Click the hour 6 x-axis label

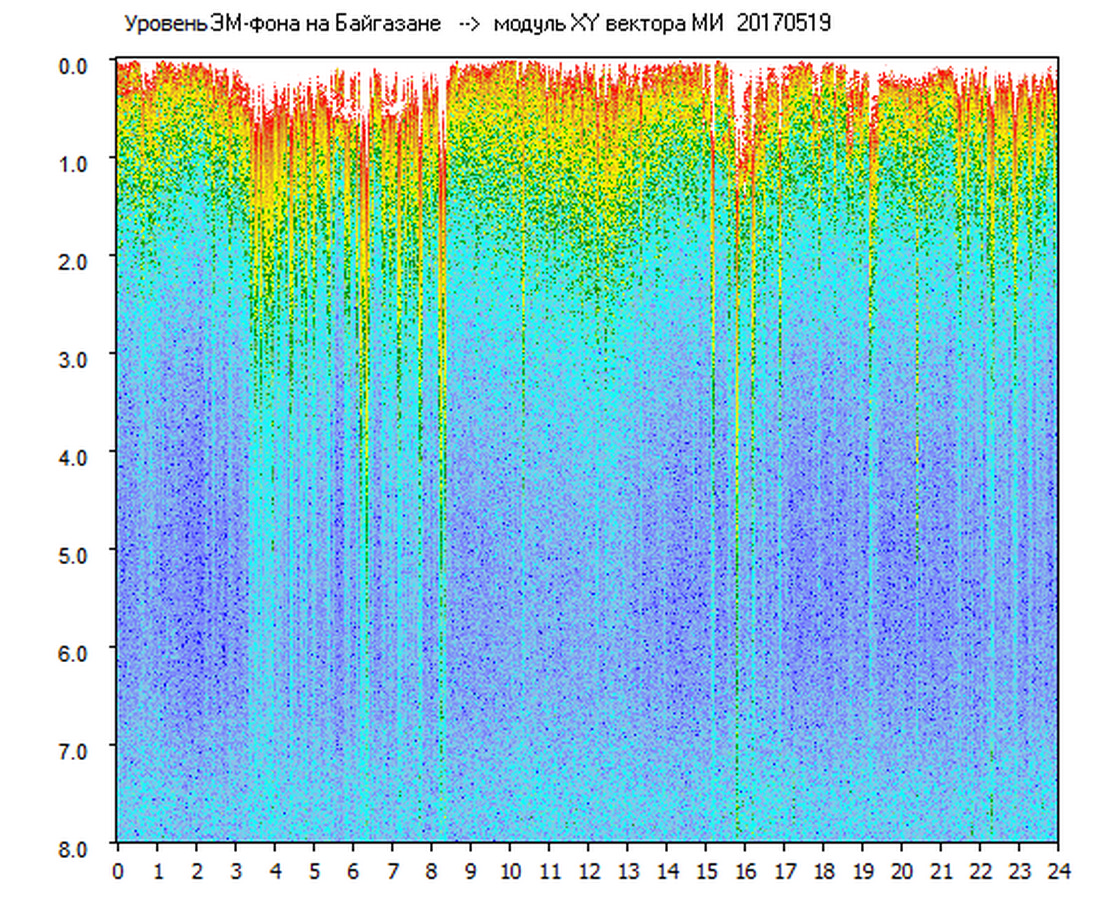(x=353, y=871)
